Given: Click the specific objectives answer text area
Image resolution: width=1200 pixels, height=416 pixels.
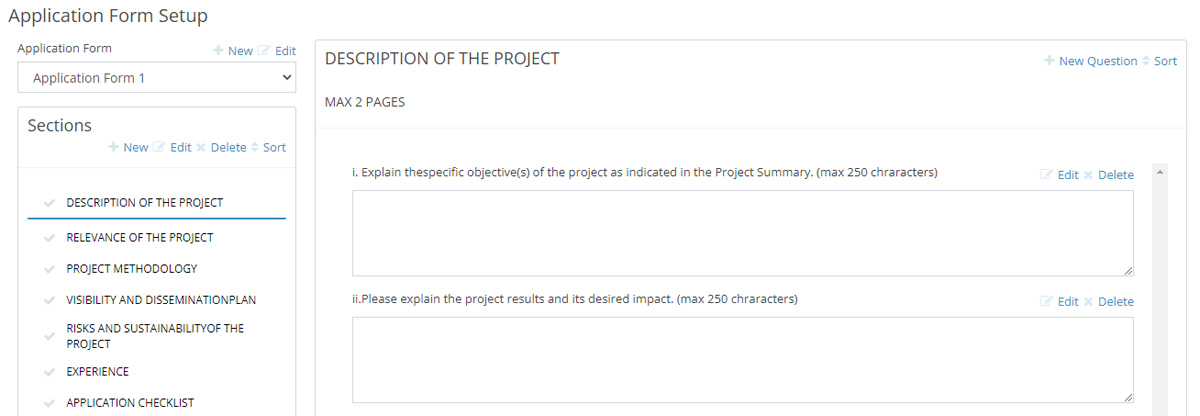Looking at the screenshot, I should [742, 233].
